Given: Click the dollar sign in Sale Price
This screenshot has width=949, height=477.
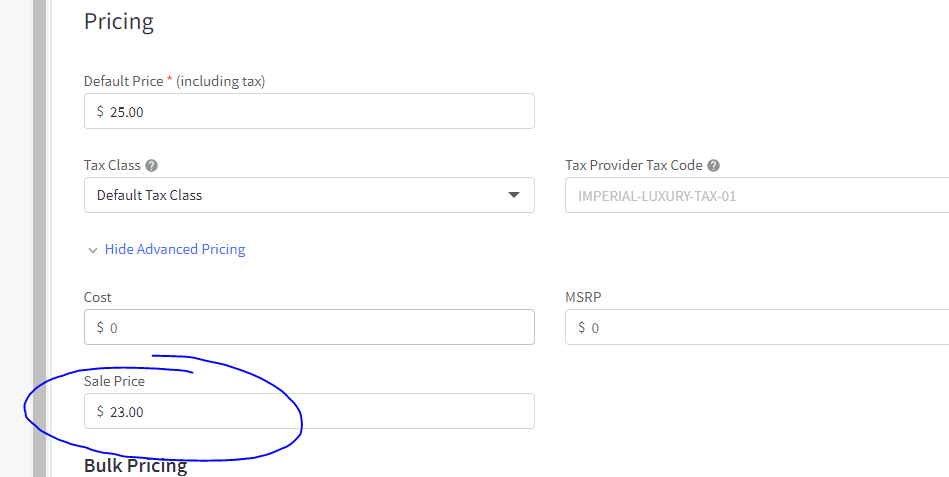Looking at the screenshot, I should coord(100,411).
